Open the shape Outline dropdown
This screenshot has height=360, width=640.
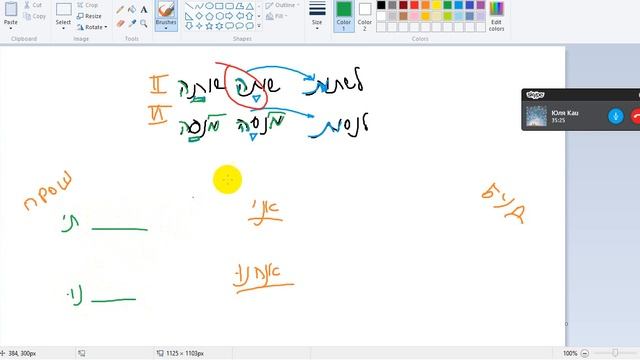[x=282, y=5]
